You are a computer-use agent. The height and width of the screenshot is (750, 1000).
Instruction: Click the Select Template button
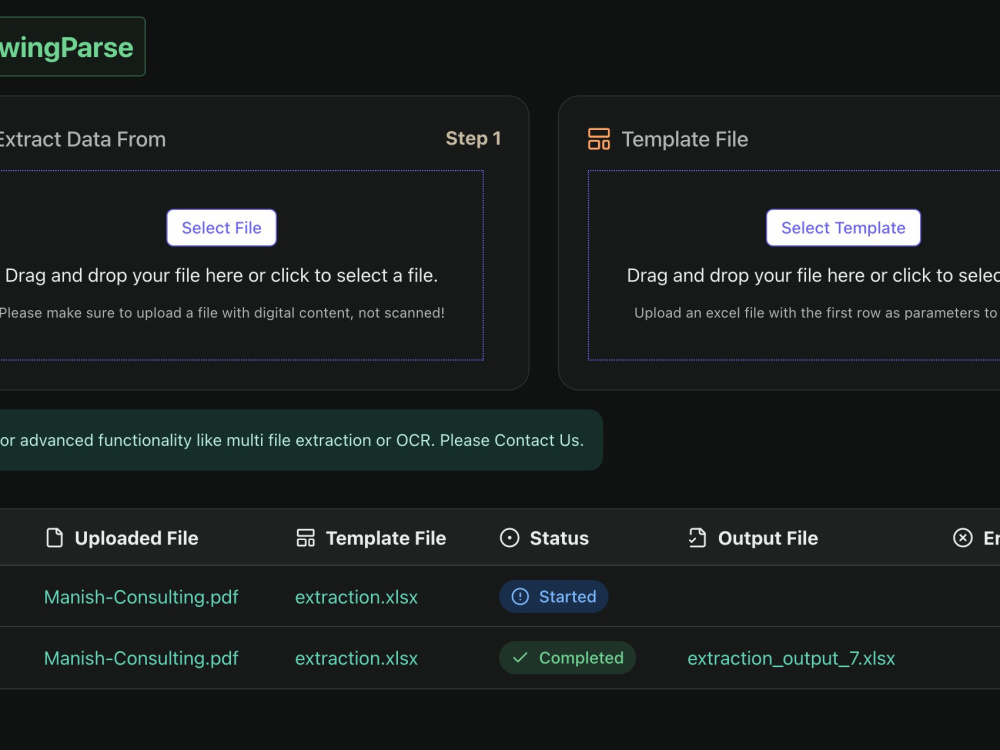pos(843,228)
